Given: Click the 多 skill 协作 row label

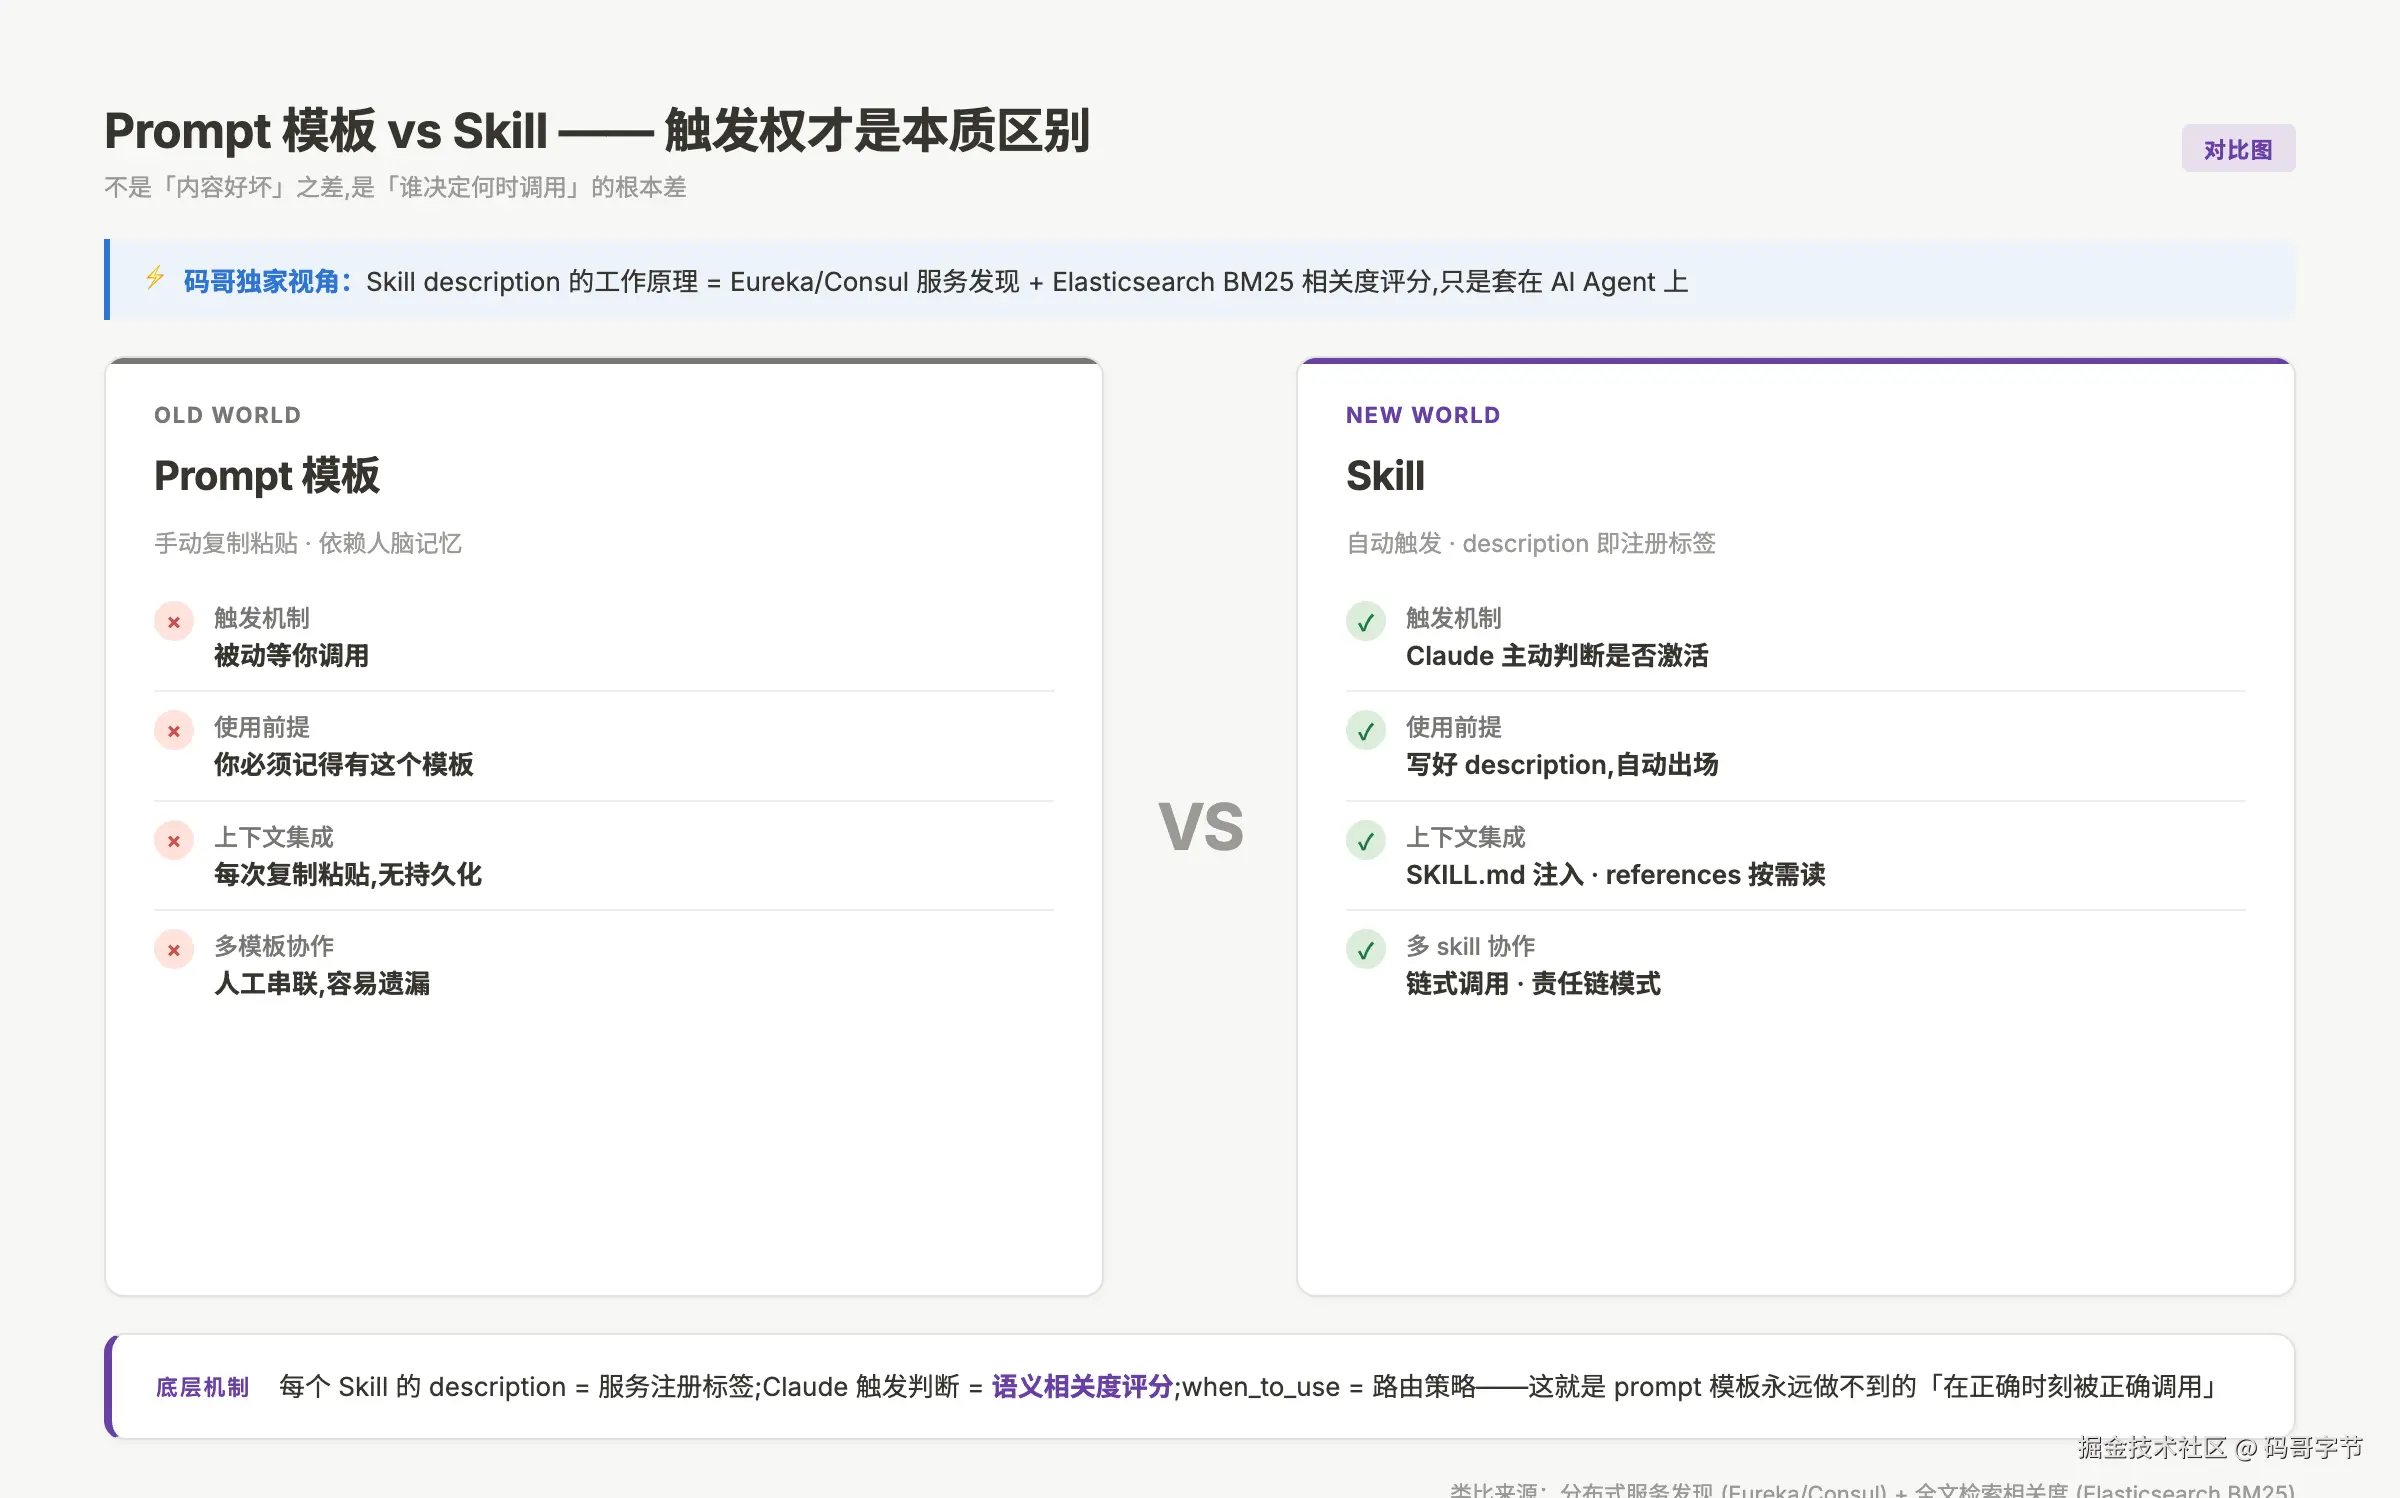Looking at the screenshot, I should click(x=1470, y=946).
